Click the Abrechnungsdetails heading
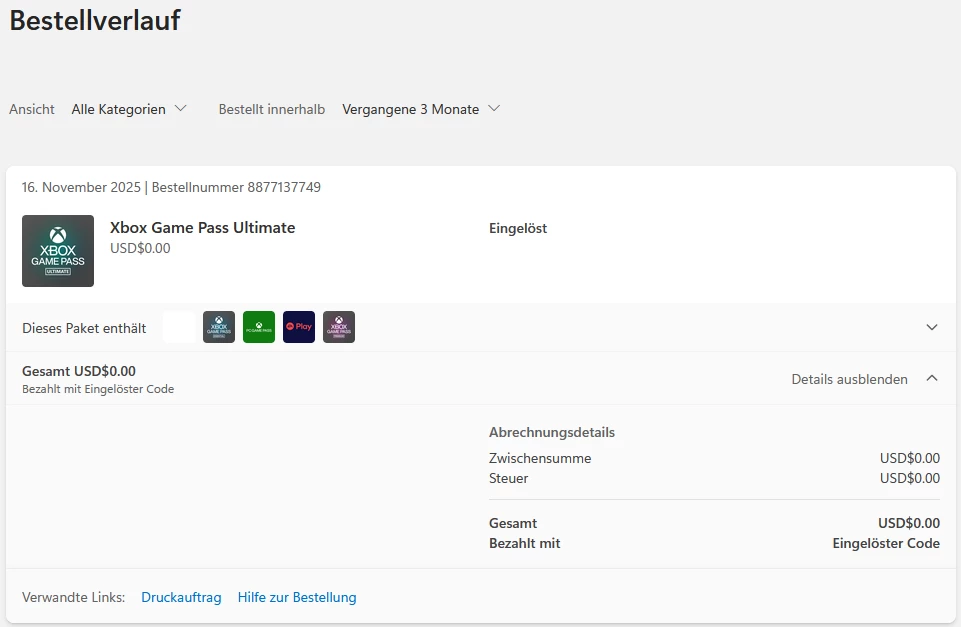Screen dimensions: 961x627 point(552,432)
